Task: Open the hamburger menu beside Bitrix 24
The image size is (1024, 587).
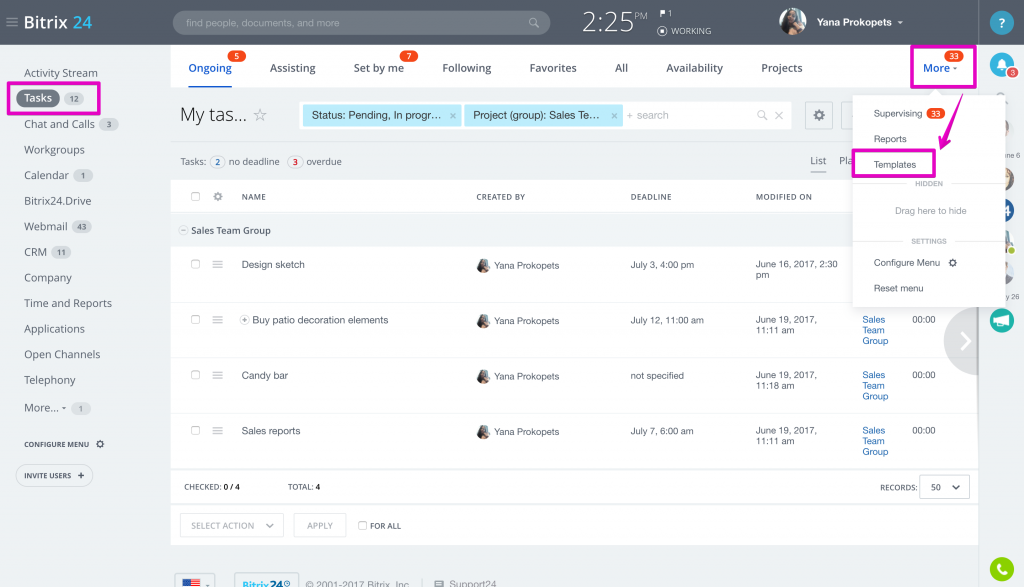Action: point(12,22)
